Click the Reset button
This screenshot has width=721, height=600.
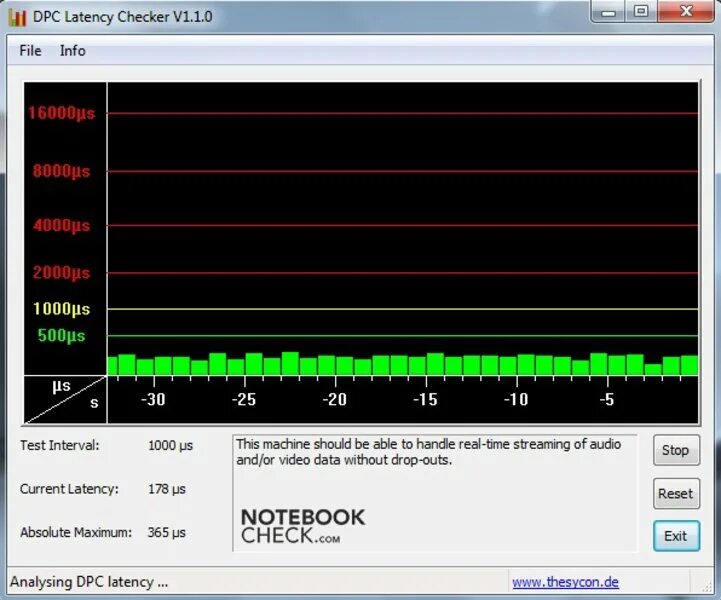[676, 493]
